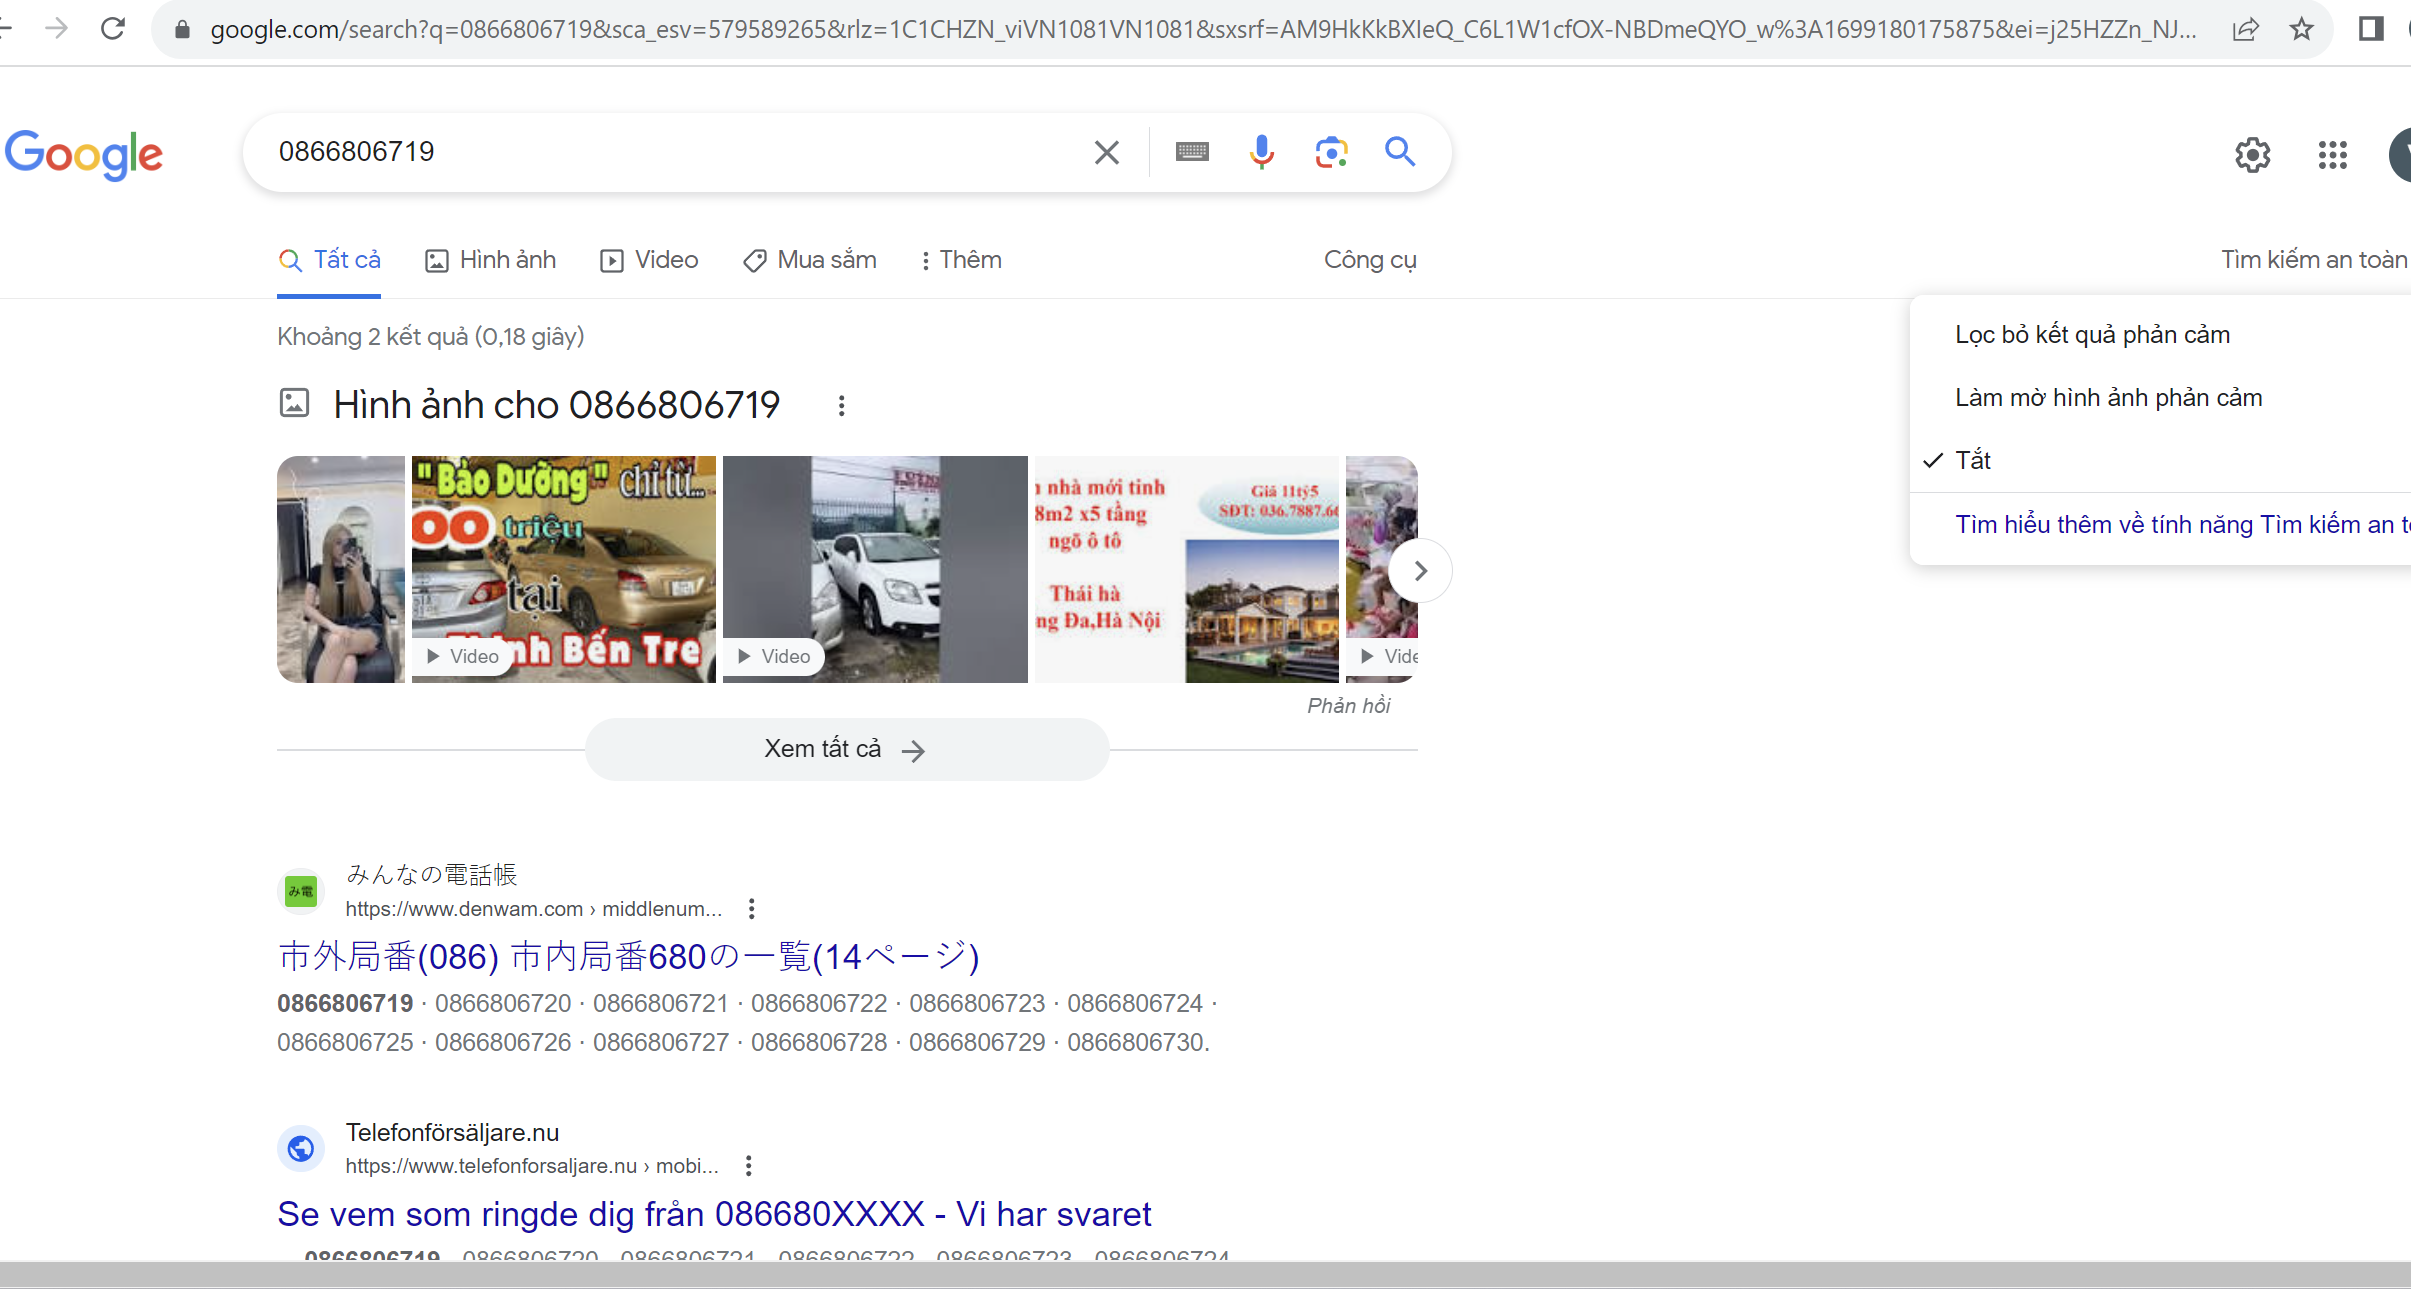Open the Telefonförsäljare.nu result link
The height and width of the screenshot is (1289, 2411).
pos(714,1213)
